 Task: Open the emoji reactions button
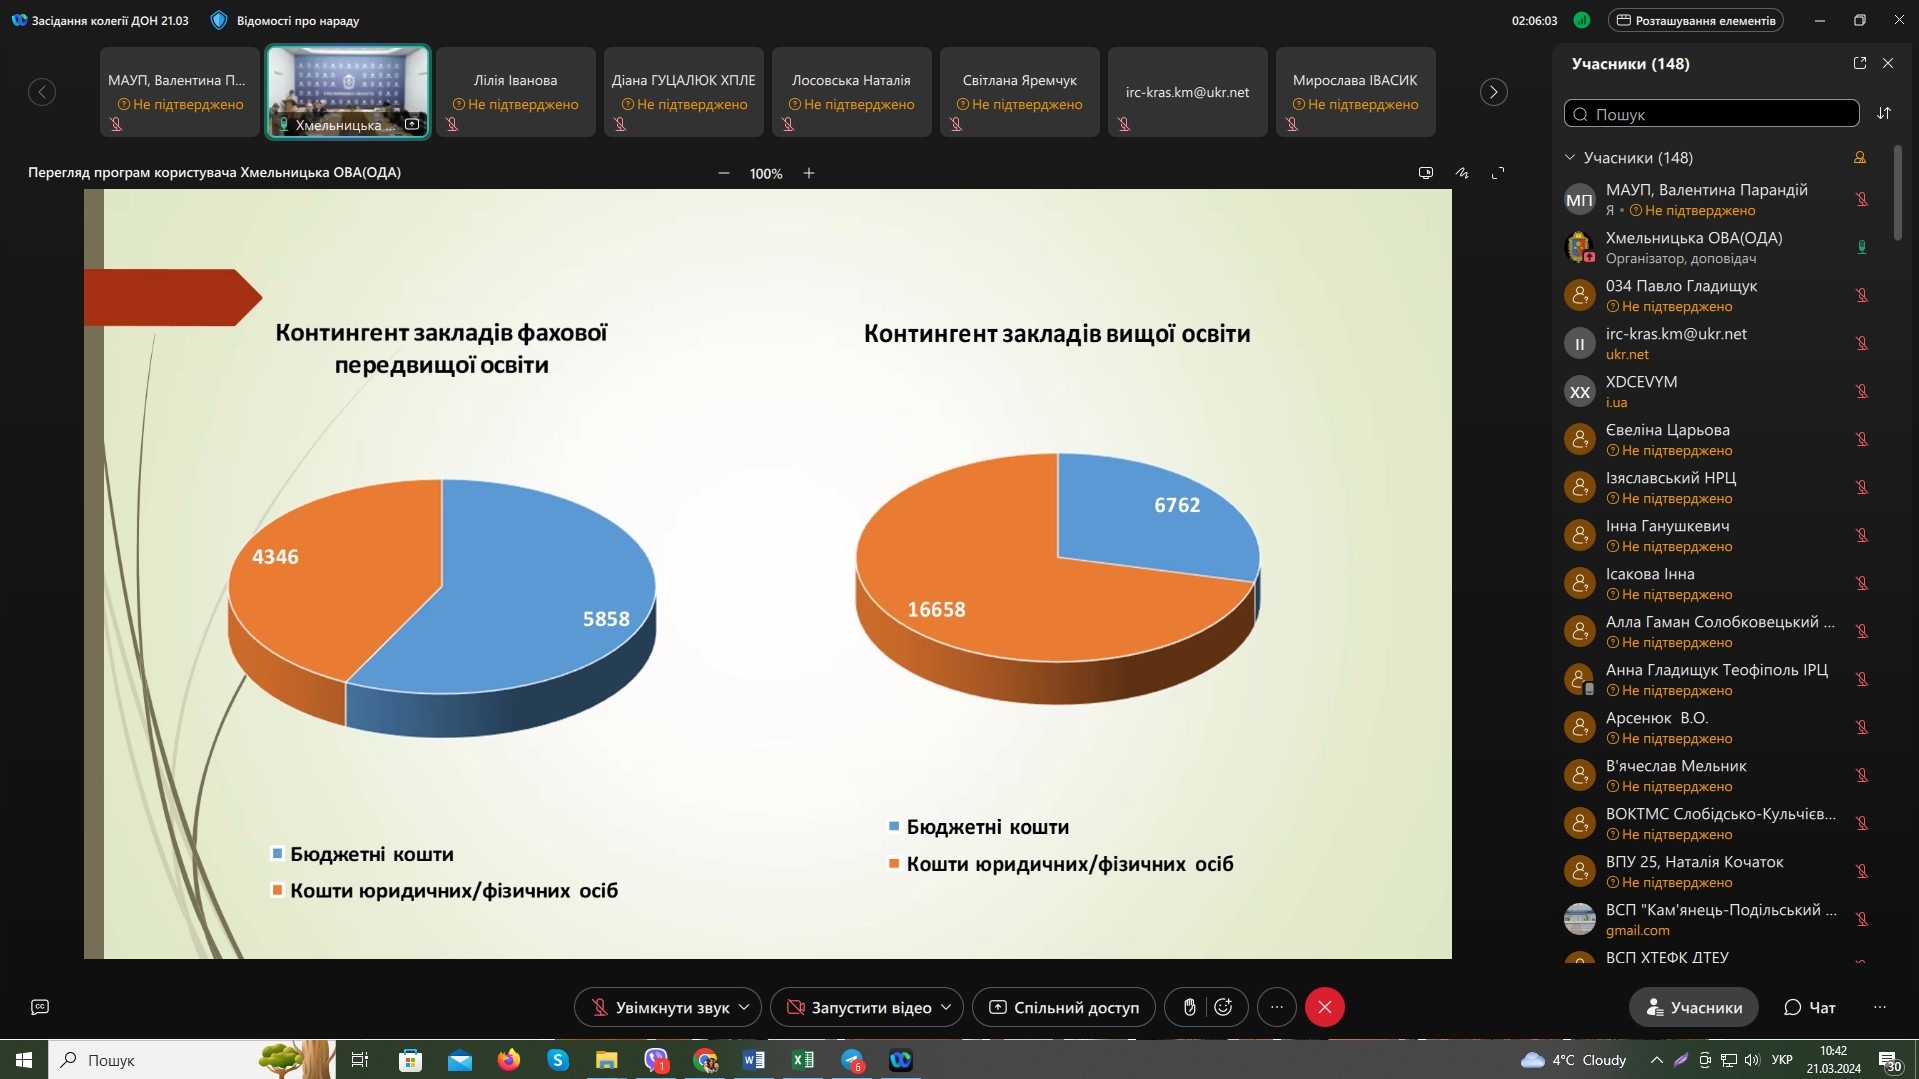[1223, 1007]
